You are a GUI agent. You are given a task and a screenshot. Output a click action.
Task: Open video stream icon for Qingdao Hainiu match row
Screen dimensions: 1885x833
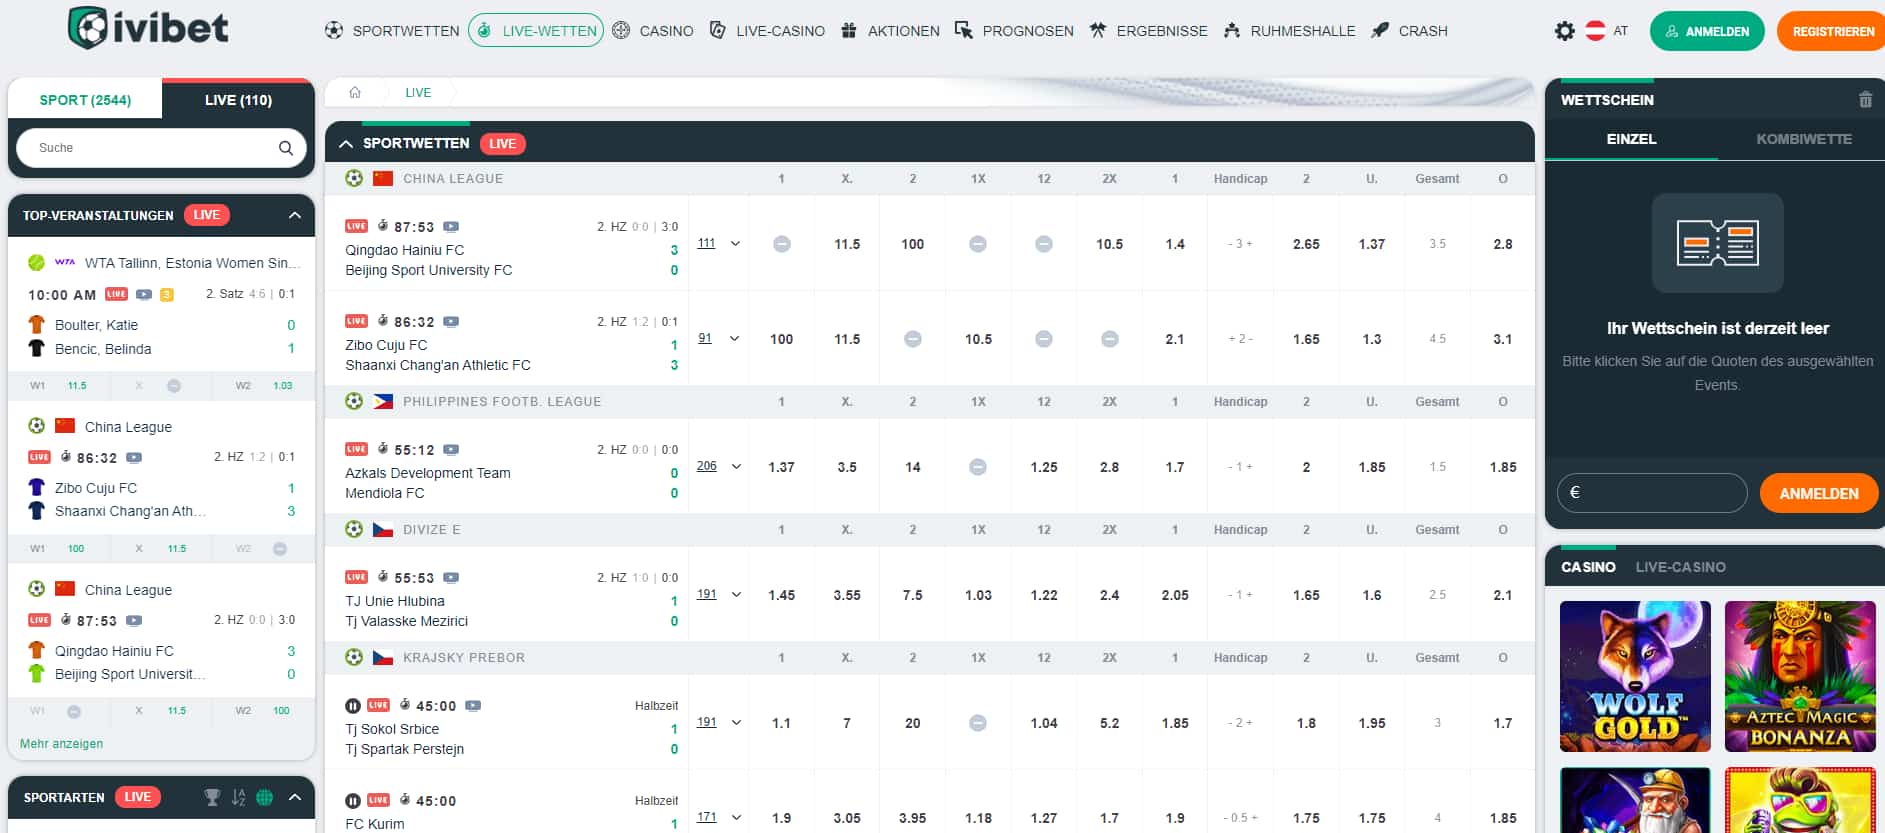451,227
